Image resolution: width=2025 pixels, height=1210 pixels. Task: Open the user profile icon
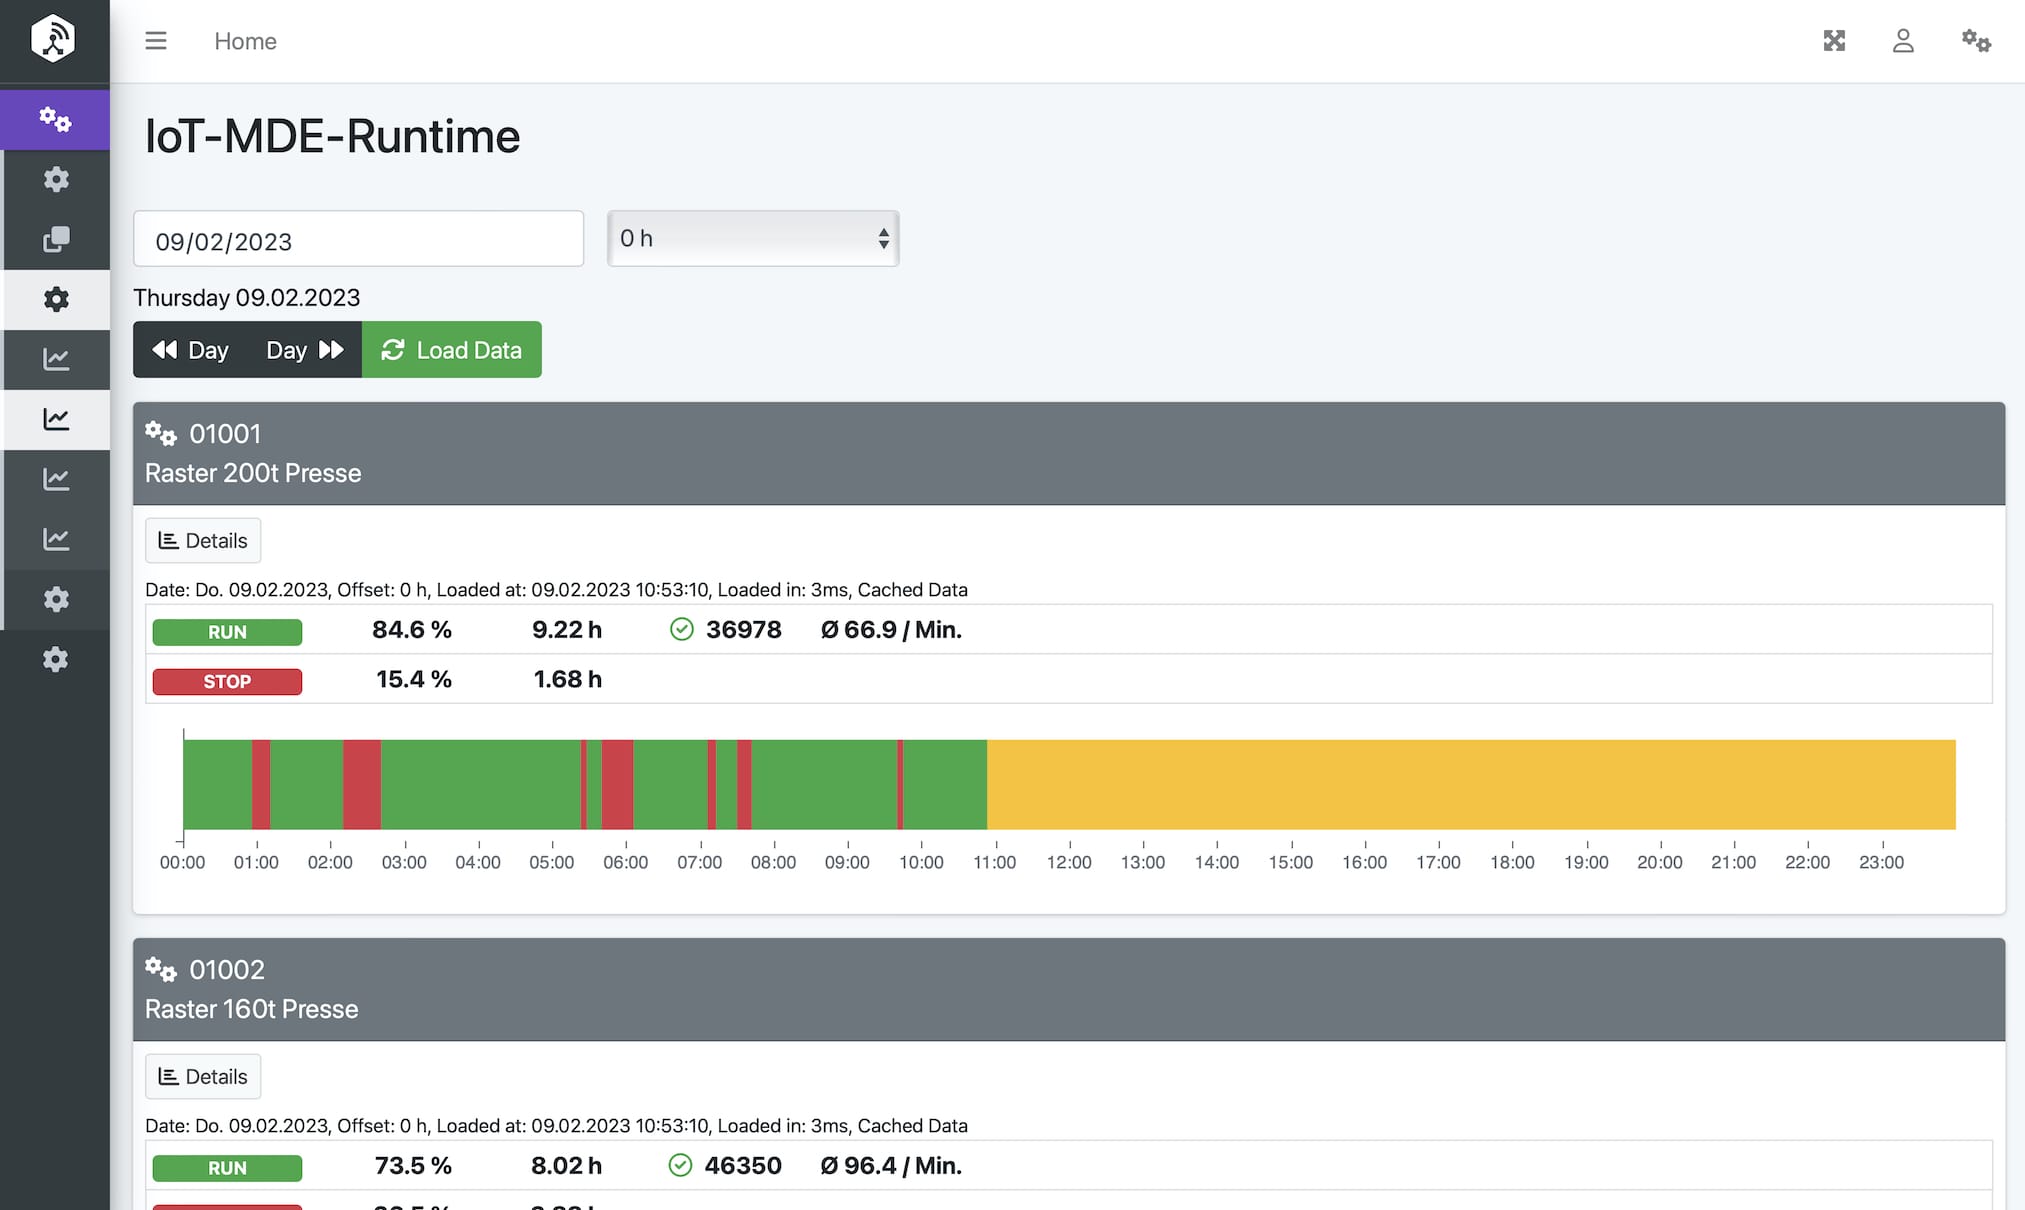point(1903,41)
